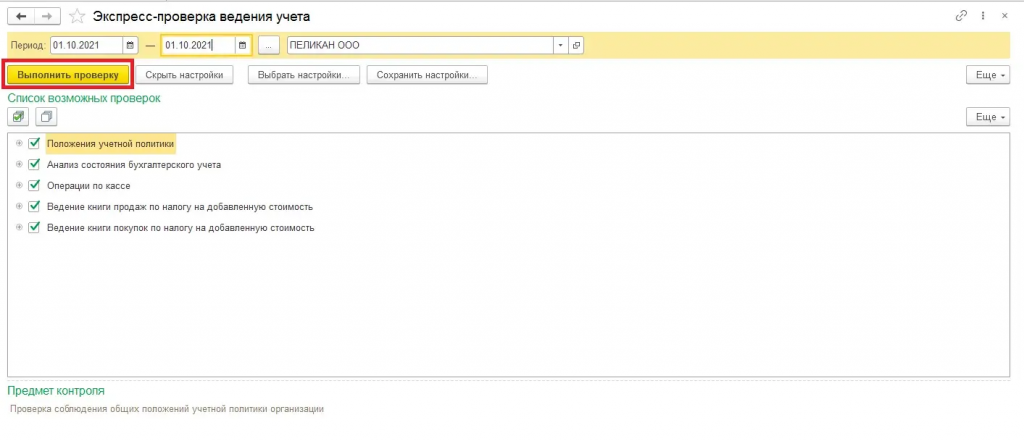The width and height of the screenshot is (1024, 441).
Task: Click the period end date field
Action: pyautogui.click(x=199, y=45)
